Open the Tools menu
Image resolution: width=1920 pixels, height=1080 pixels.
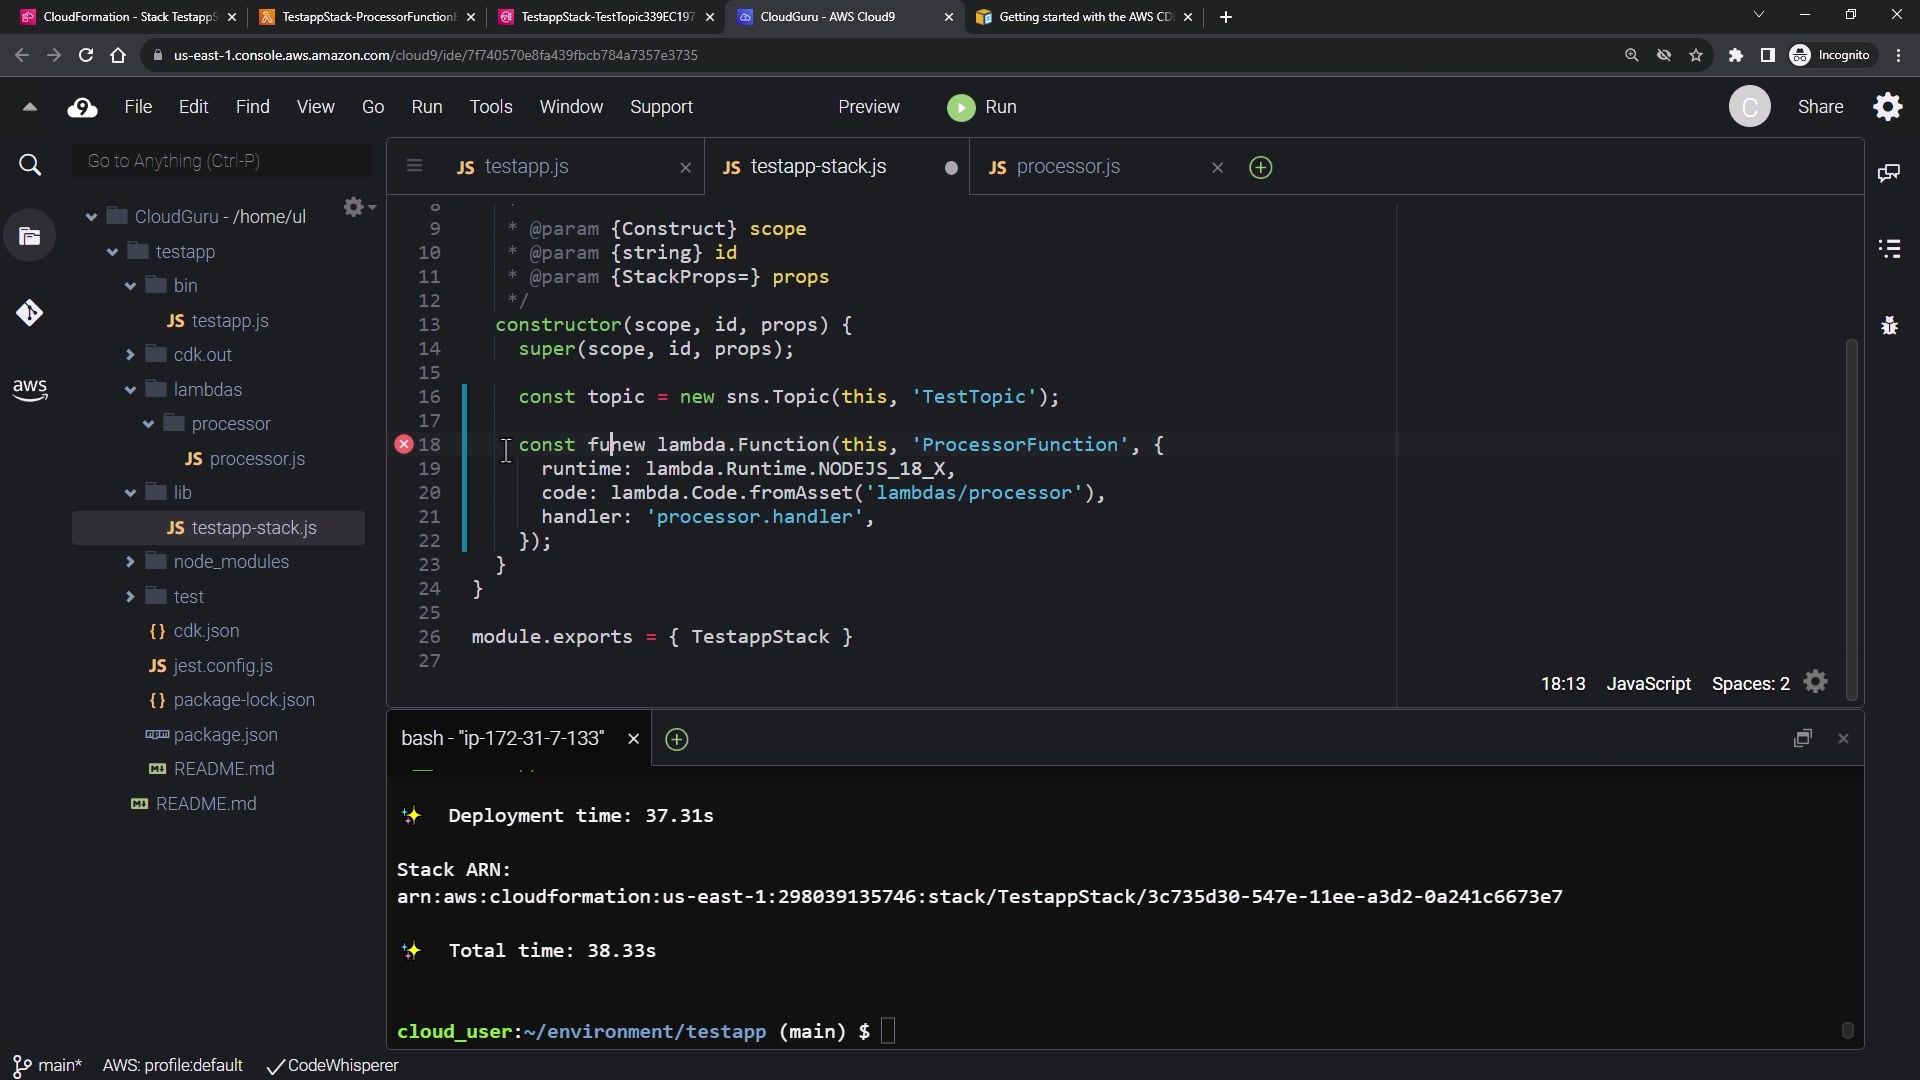pyautogui.click(x=490, y=107)
